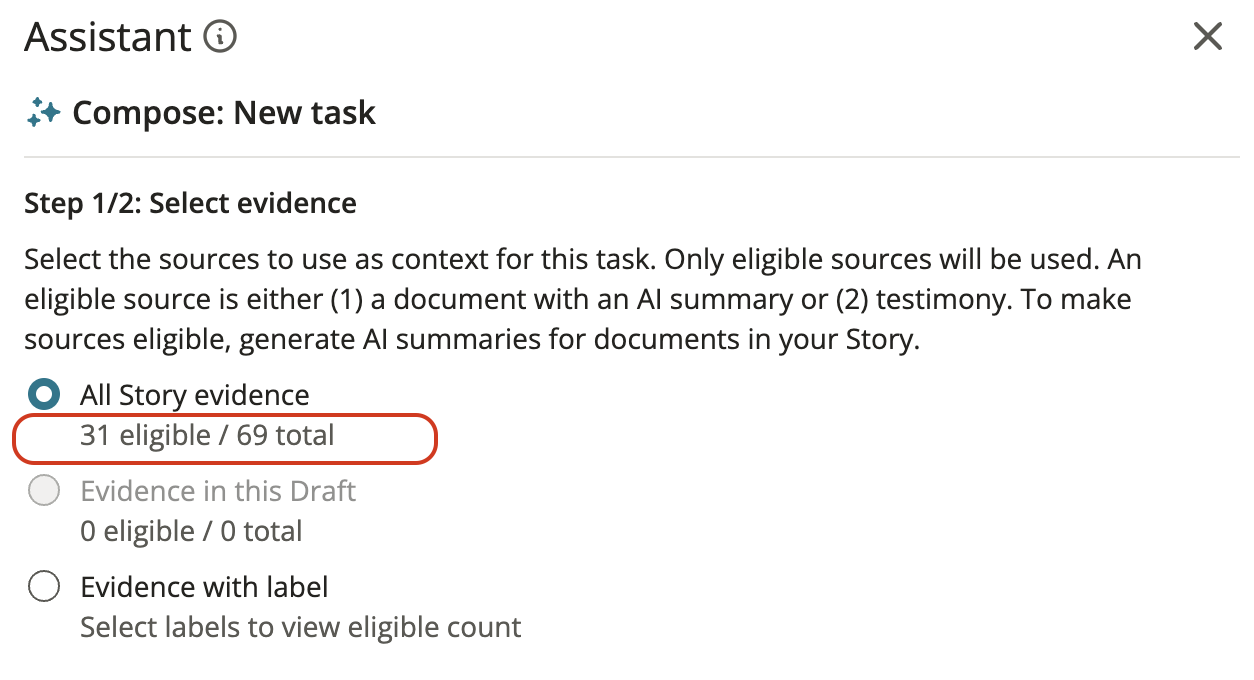Choose the disabled Evidence in this Draft radio
This screenshot has width=1254, height=680.
(x=44, y=491)
